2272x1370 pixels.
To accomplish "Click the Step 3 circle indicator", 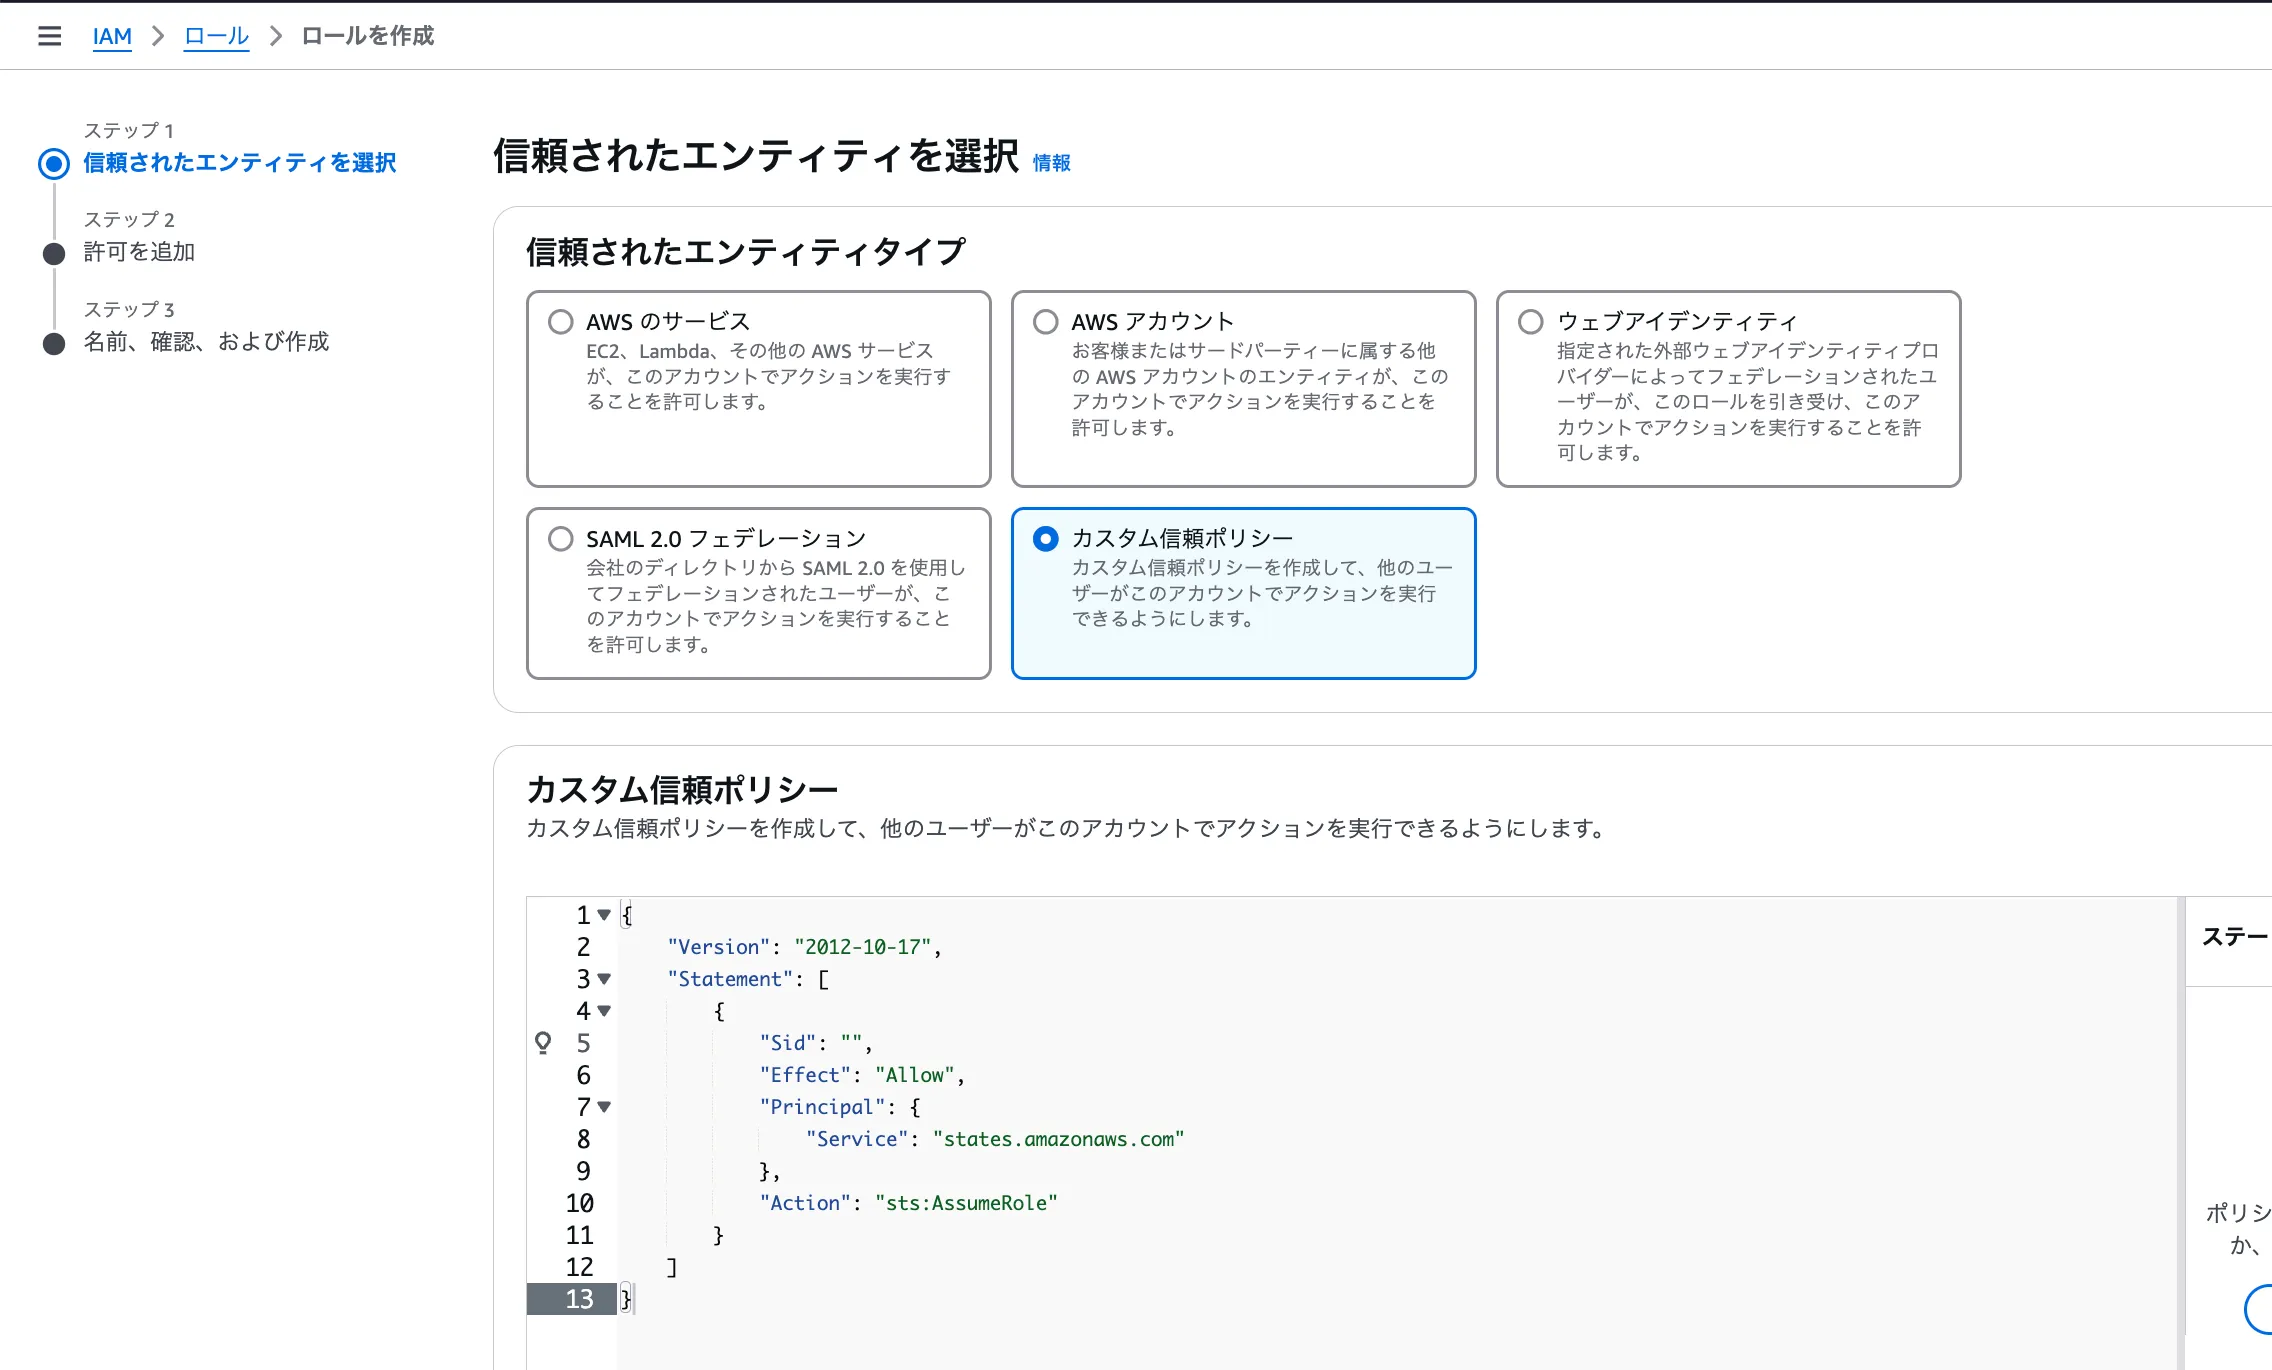I will pos(54,343).
